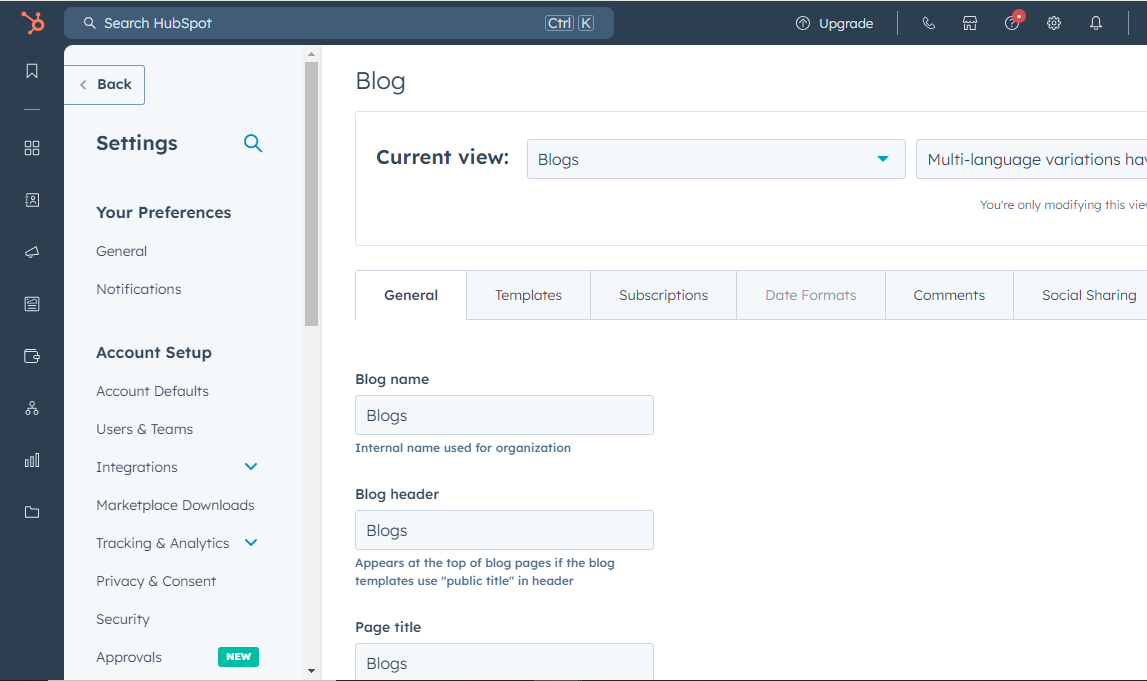The height and width of the screenshot is (681, 1147).
Task: Click the Search HubSpot field
Action: [x=339, y=23]
